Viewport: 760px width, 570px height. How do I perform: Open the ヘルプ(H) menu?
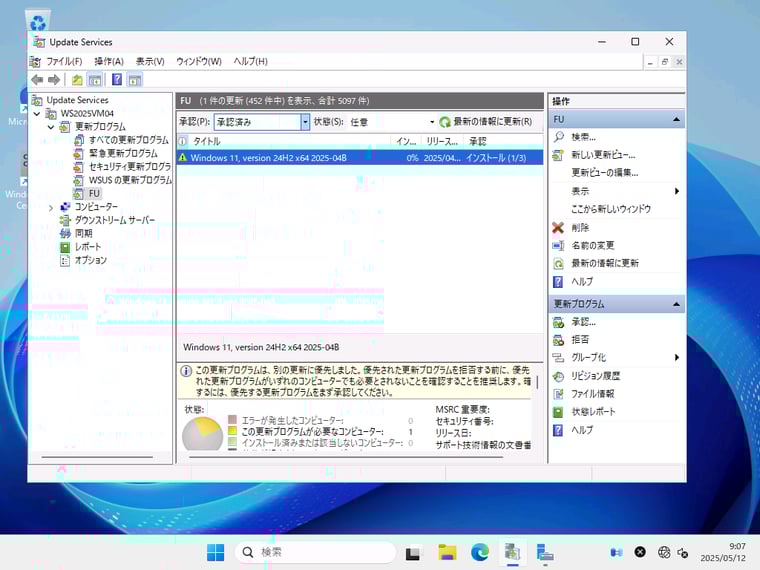(251, 62)
